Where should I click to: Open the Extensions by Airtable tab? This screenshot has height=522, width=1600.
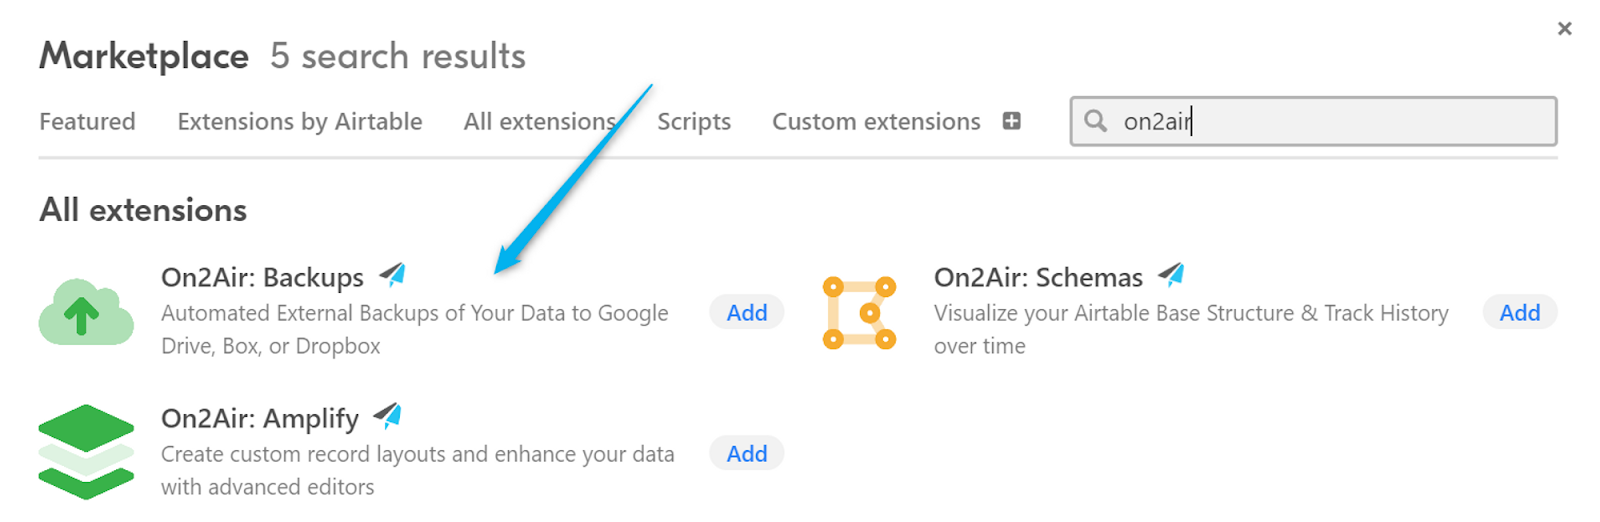[300, 122]
